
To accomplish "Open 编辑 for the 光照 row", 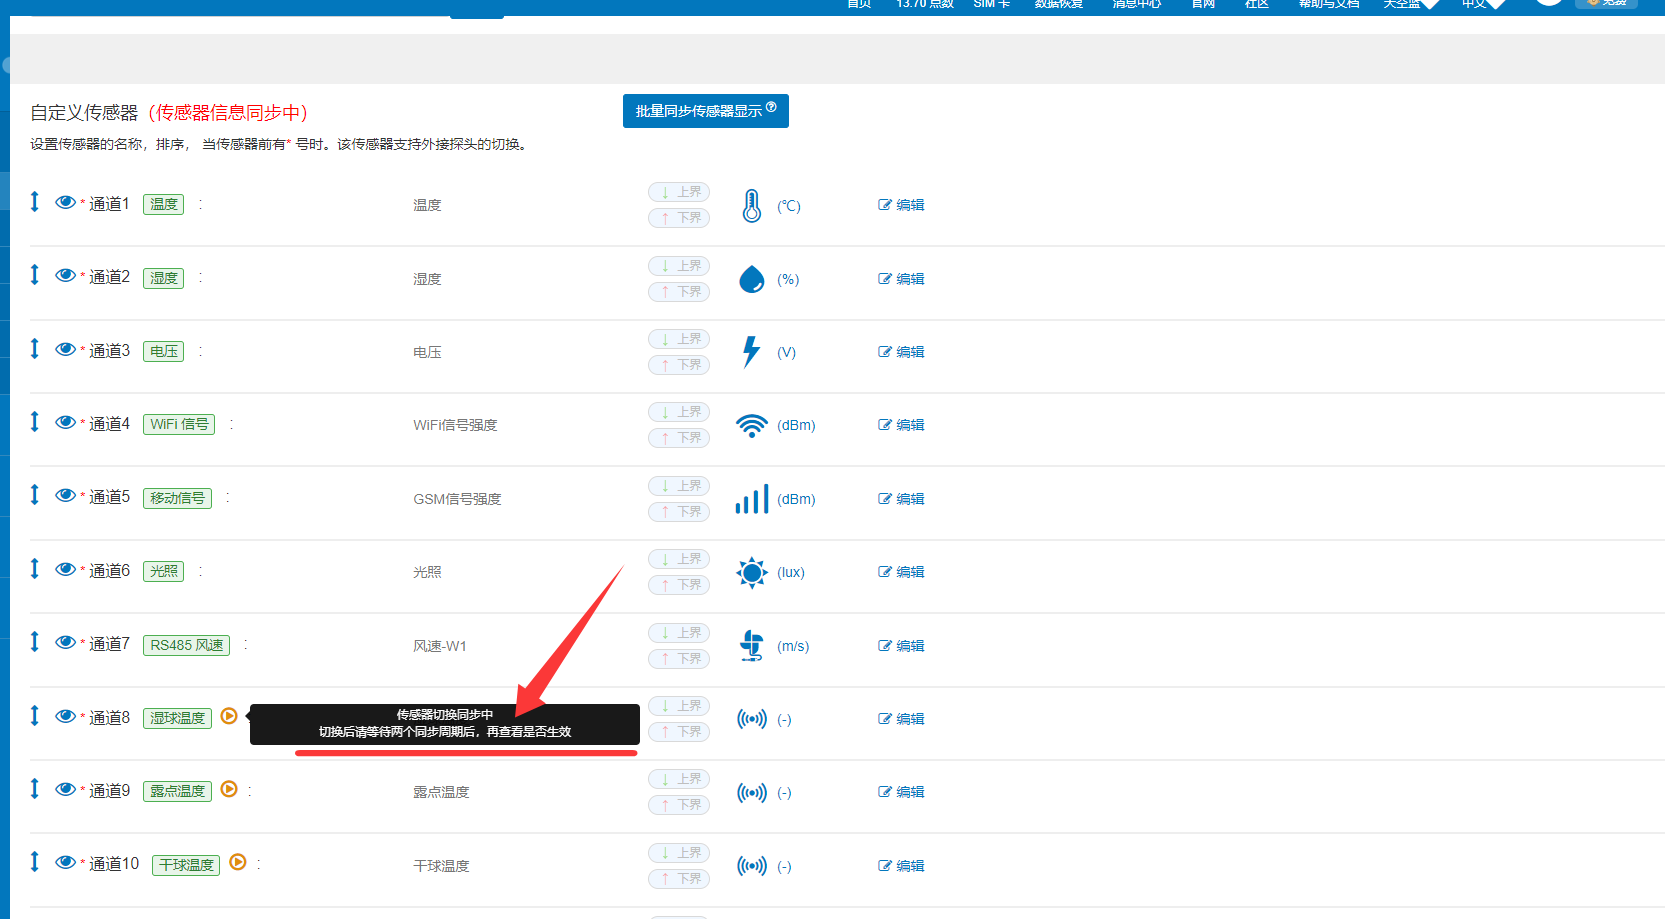I will (901, 572).
